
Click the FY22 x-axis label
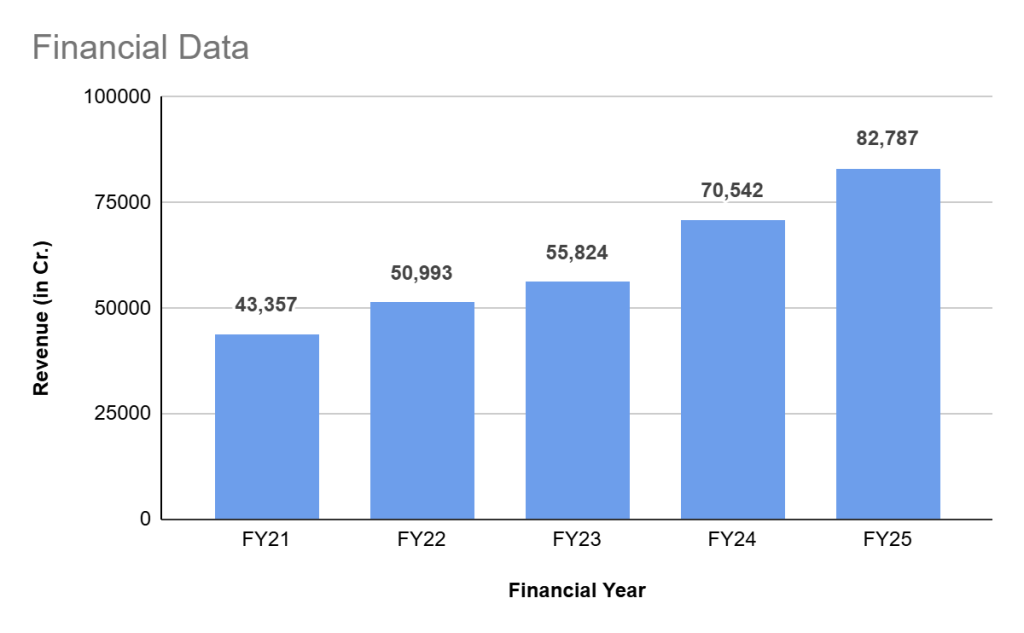click(422, 540)
